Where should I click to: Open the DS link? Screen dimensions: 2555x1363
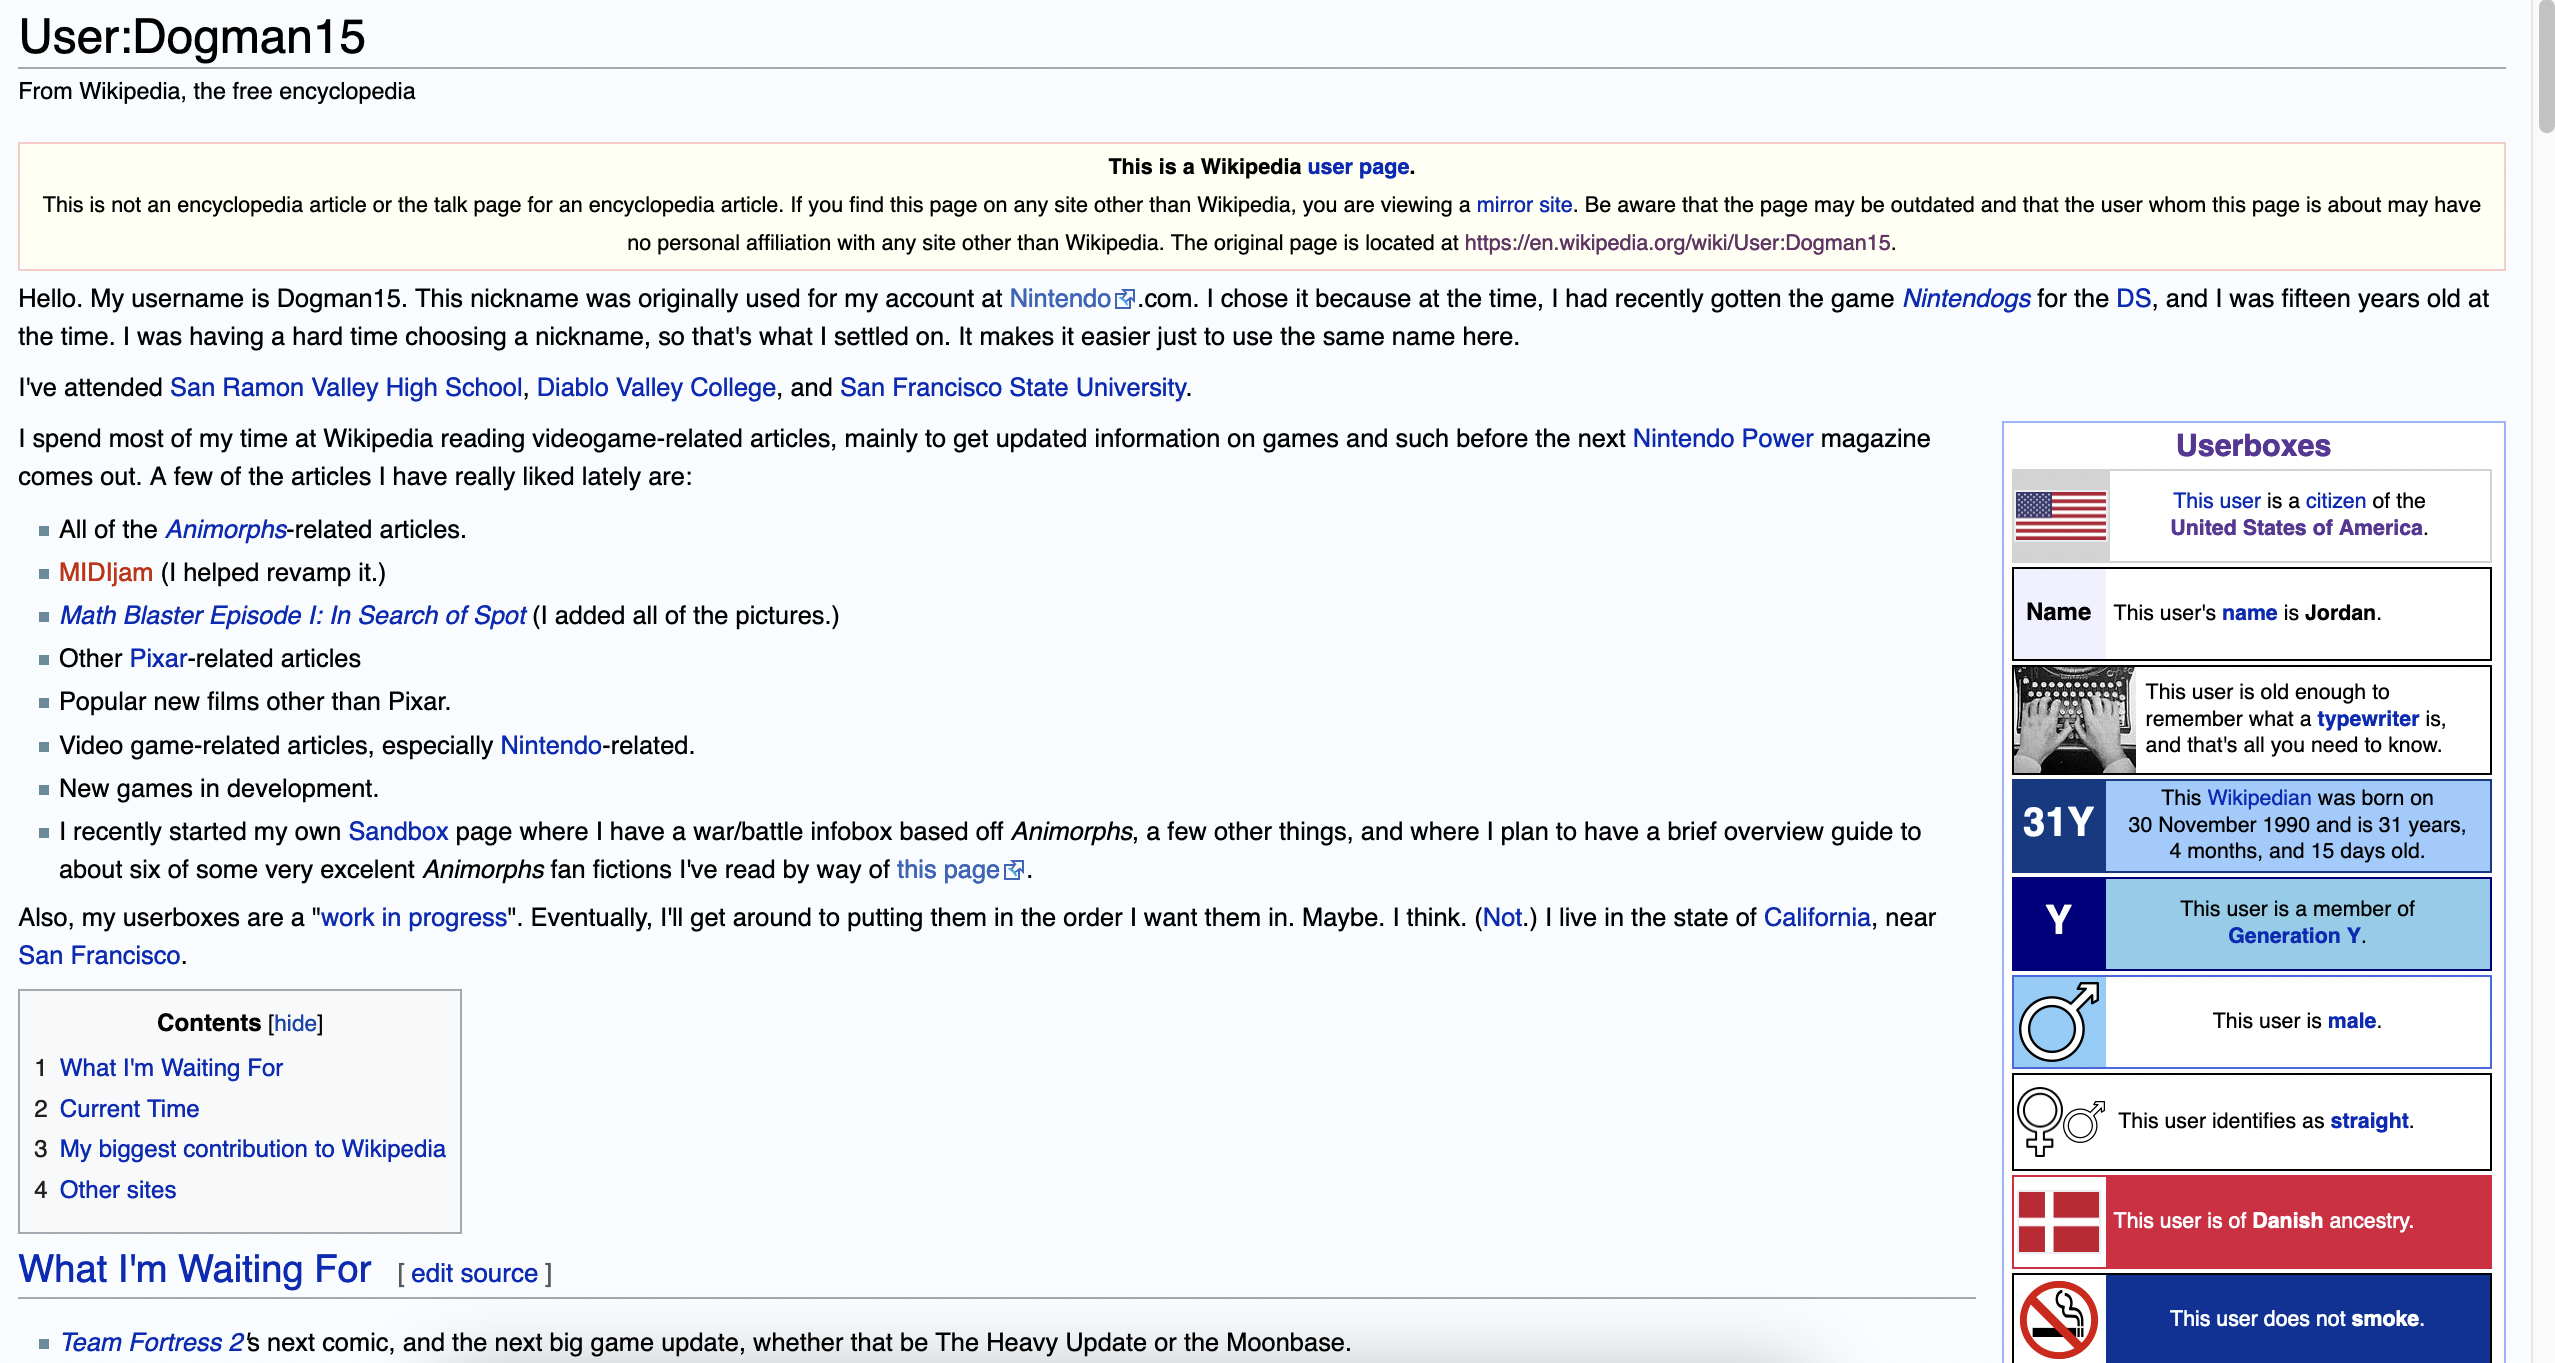click(x=2133, y=299)
